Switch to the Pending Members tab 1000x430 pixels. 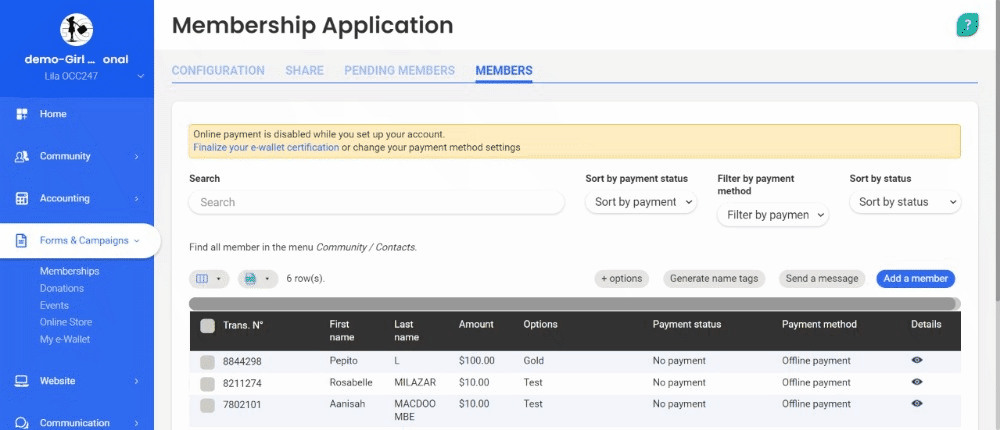[x=399, y=71]
